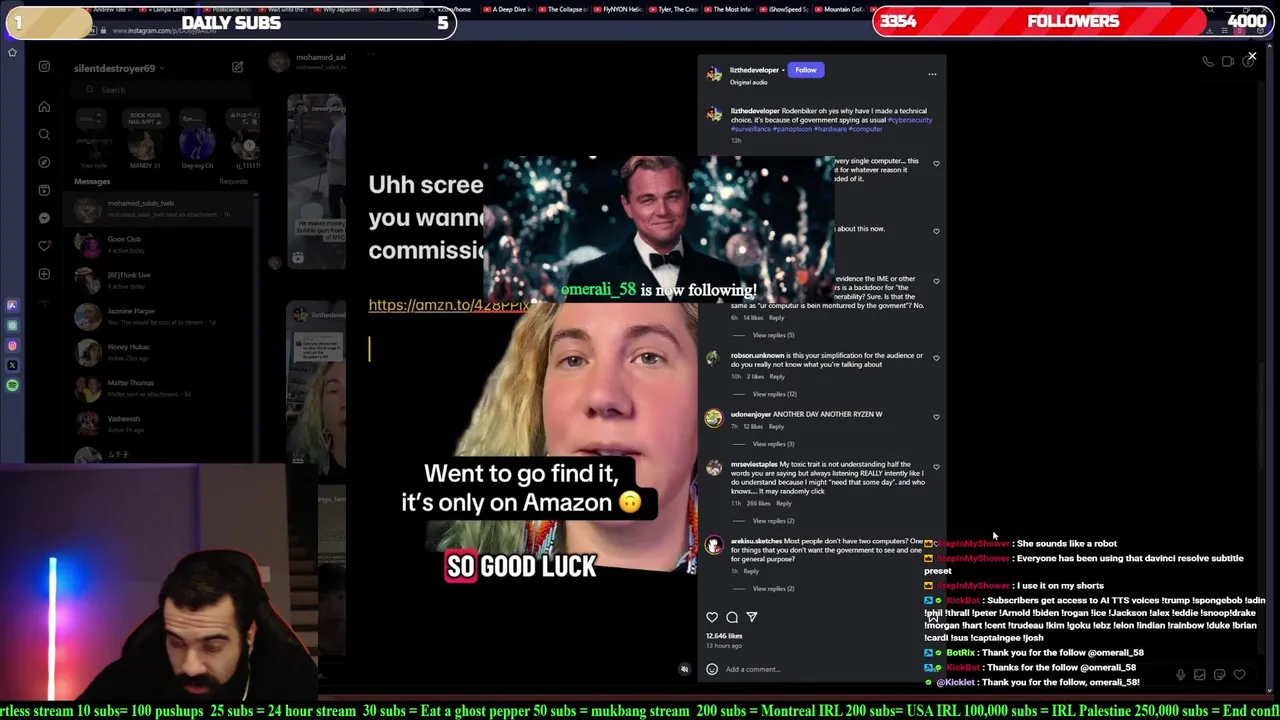Viewport: 1280px width, 720px height.
Task: Open Instagram icon in browser sidebar
Action: click(x=12, y=345)
